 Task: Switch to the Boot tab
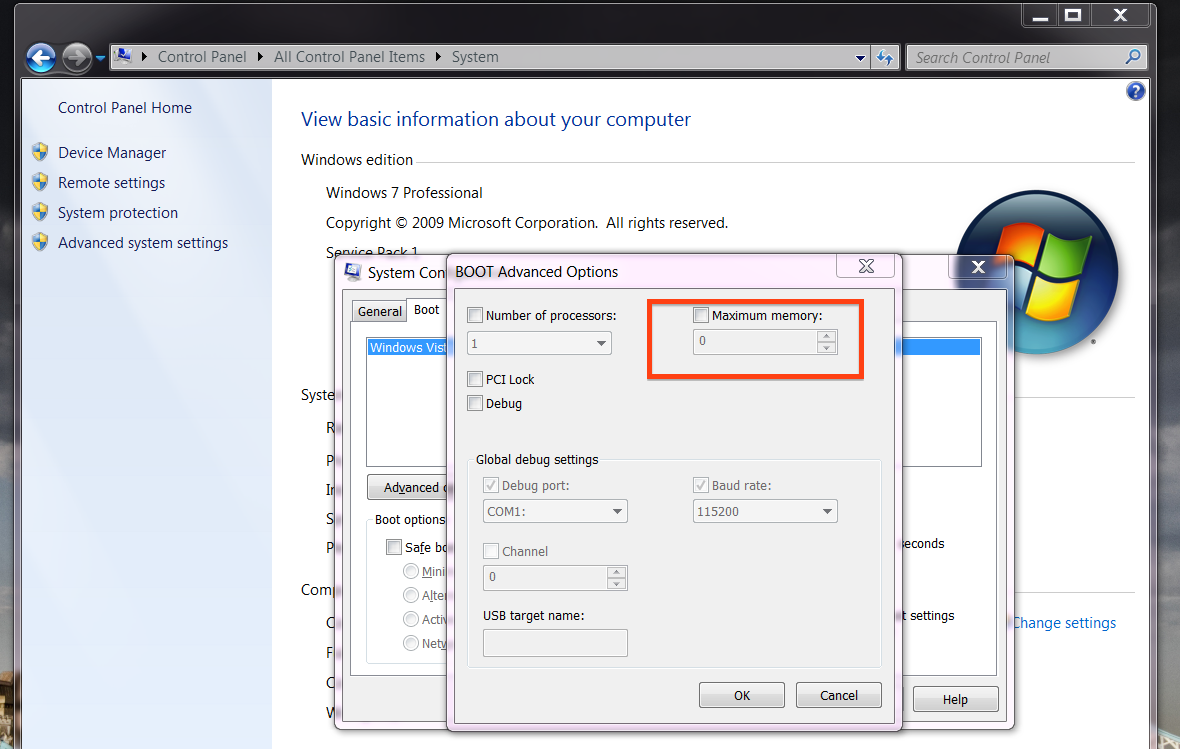(426, 309)
